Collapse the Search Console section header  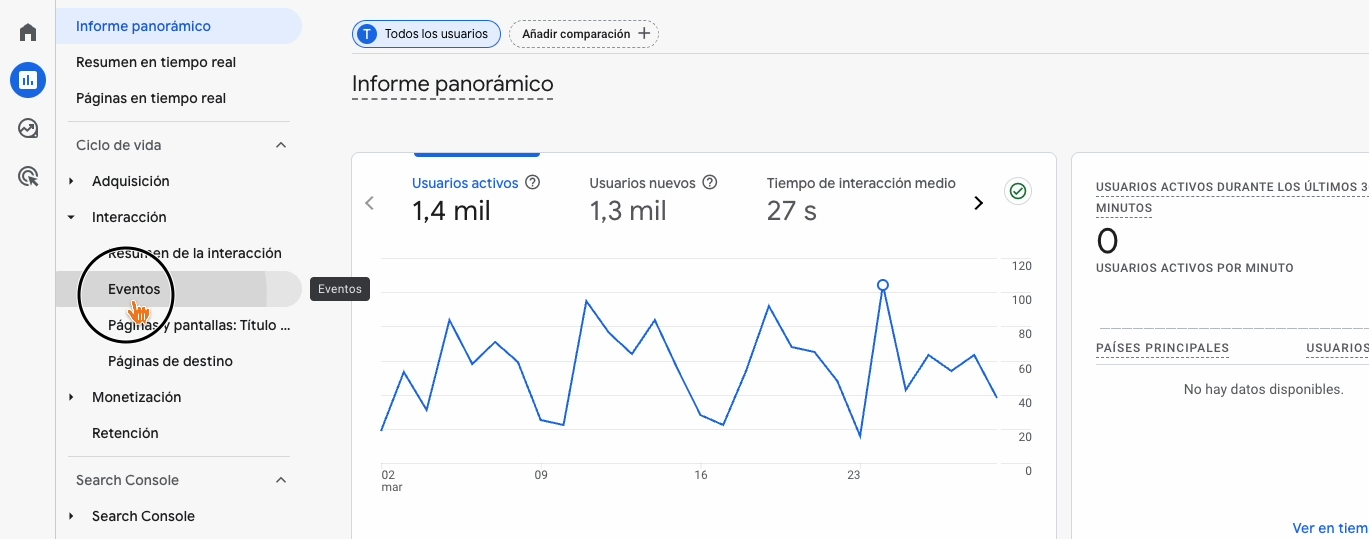(281, 480)
